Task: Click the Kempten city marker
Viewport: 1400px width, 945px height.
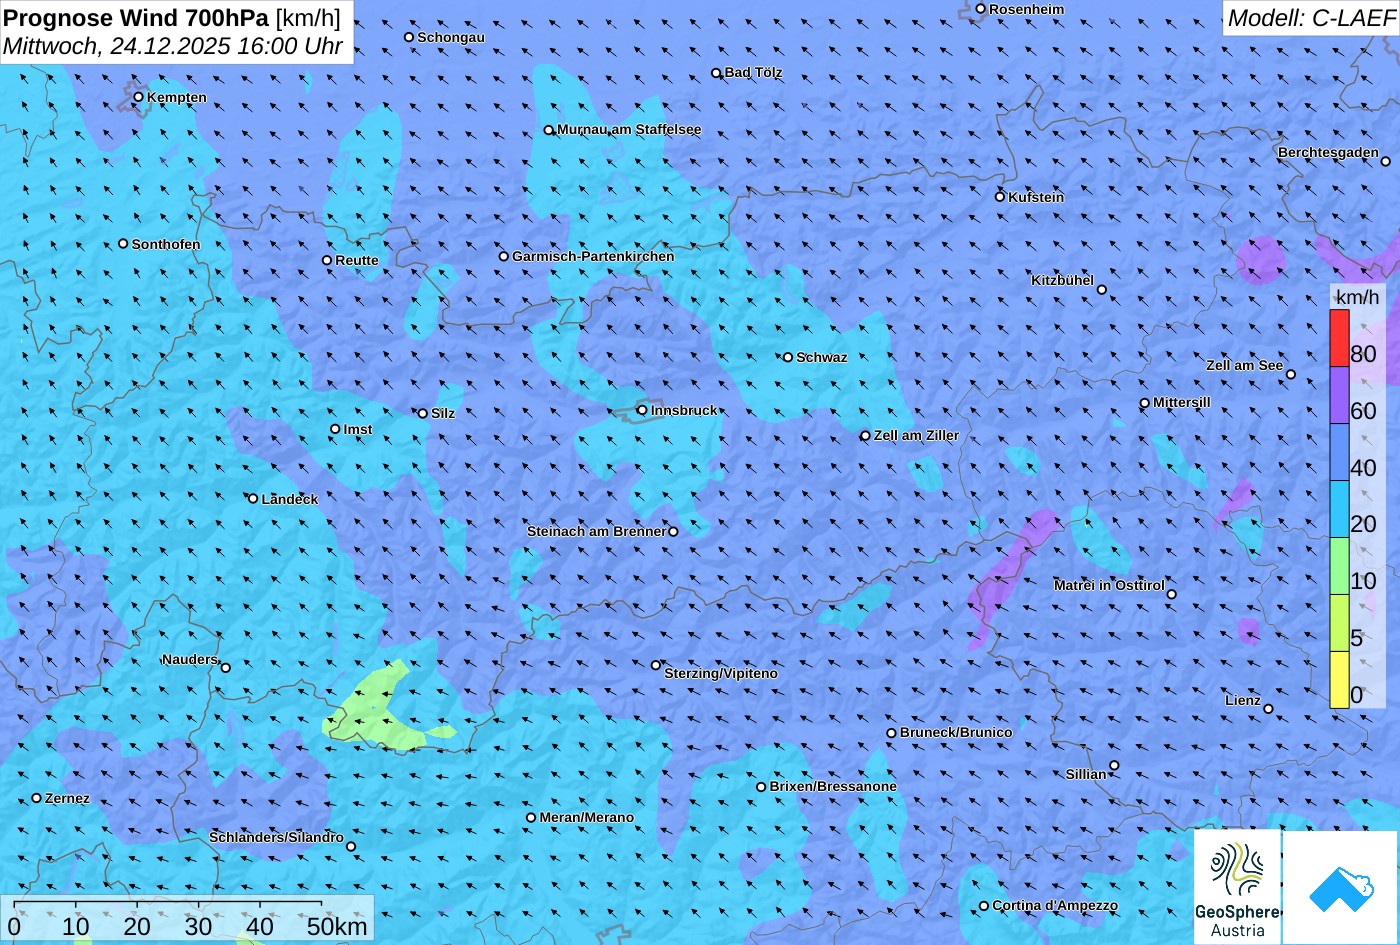Action: tap(139, 97)
